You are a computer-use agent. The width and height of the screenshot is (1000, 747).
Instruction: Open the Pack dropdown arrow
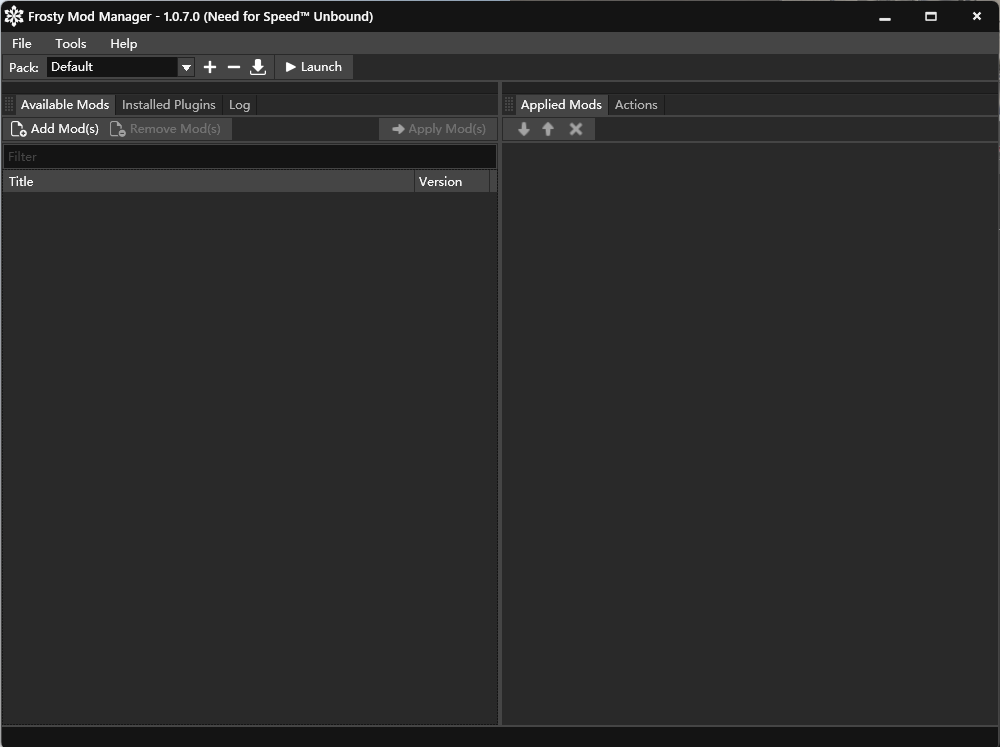186,67
